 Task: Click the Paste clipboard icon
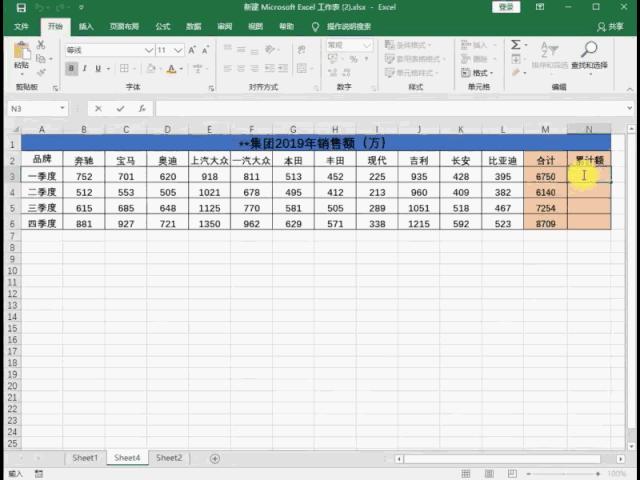pos(22,52)
